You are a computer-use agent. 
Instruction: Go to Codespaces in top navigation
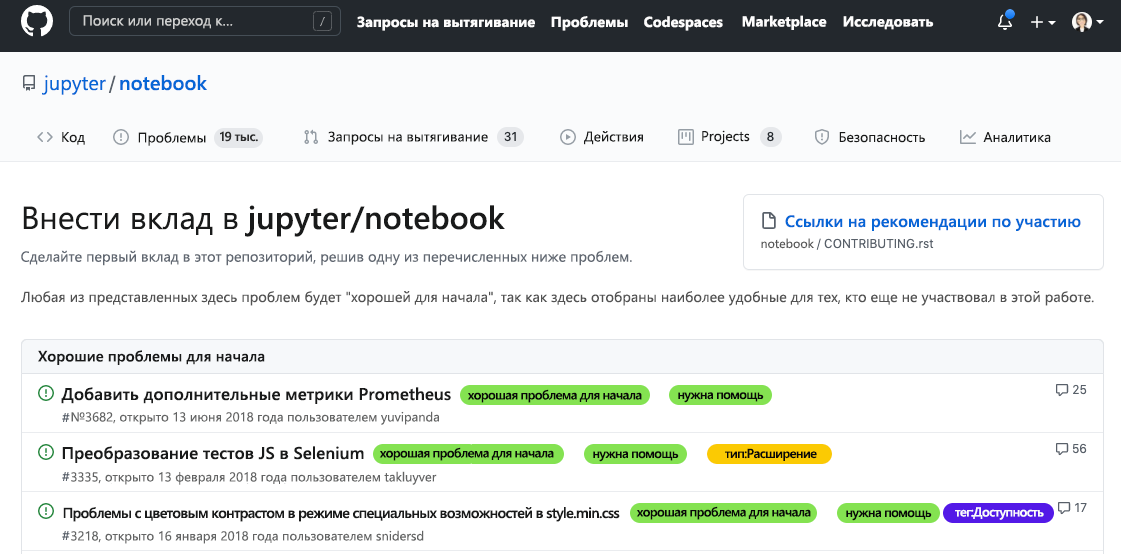(x=683, y=22)
